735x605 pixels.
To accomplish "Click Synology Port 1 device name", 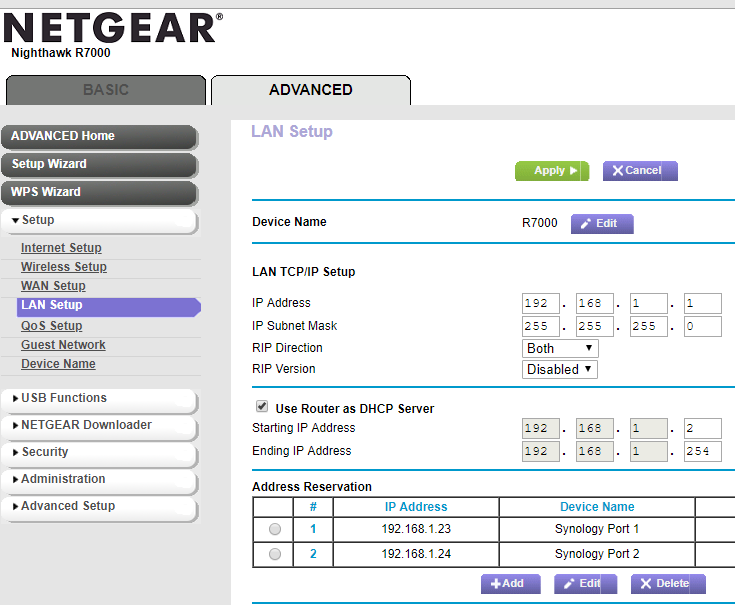I will coord(597,529).
